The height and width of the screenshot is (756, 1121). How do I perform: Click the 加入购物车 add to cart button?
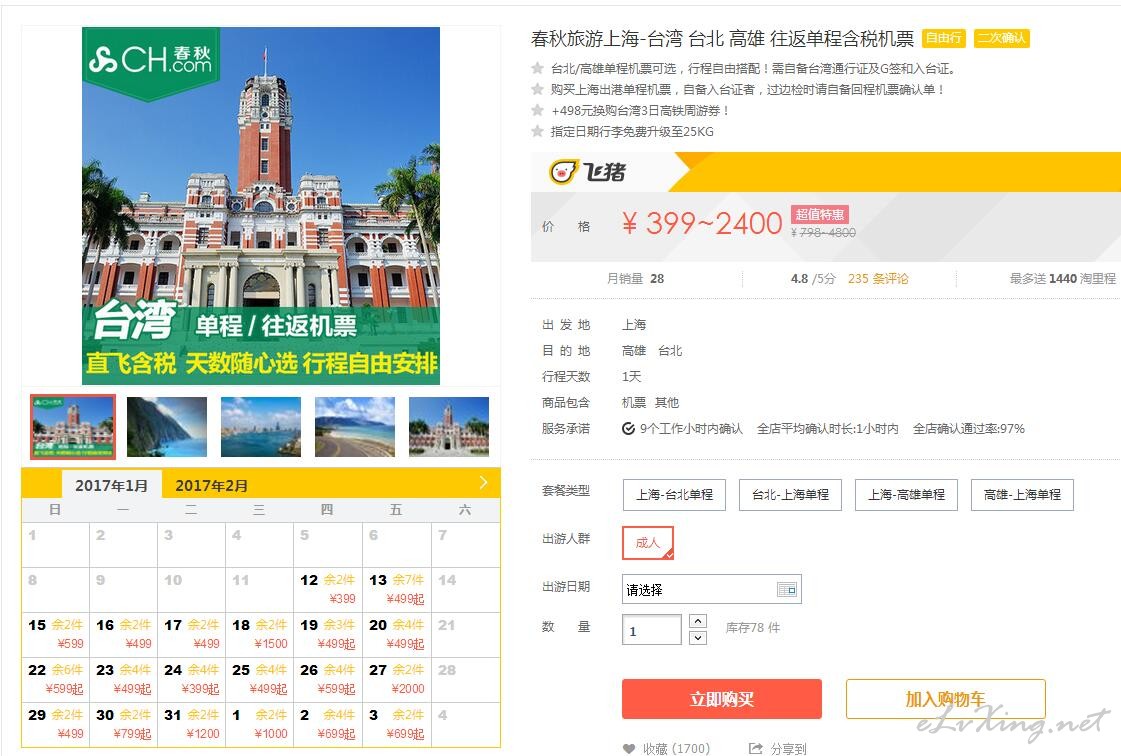[945, 699]
